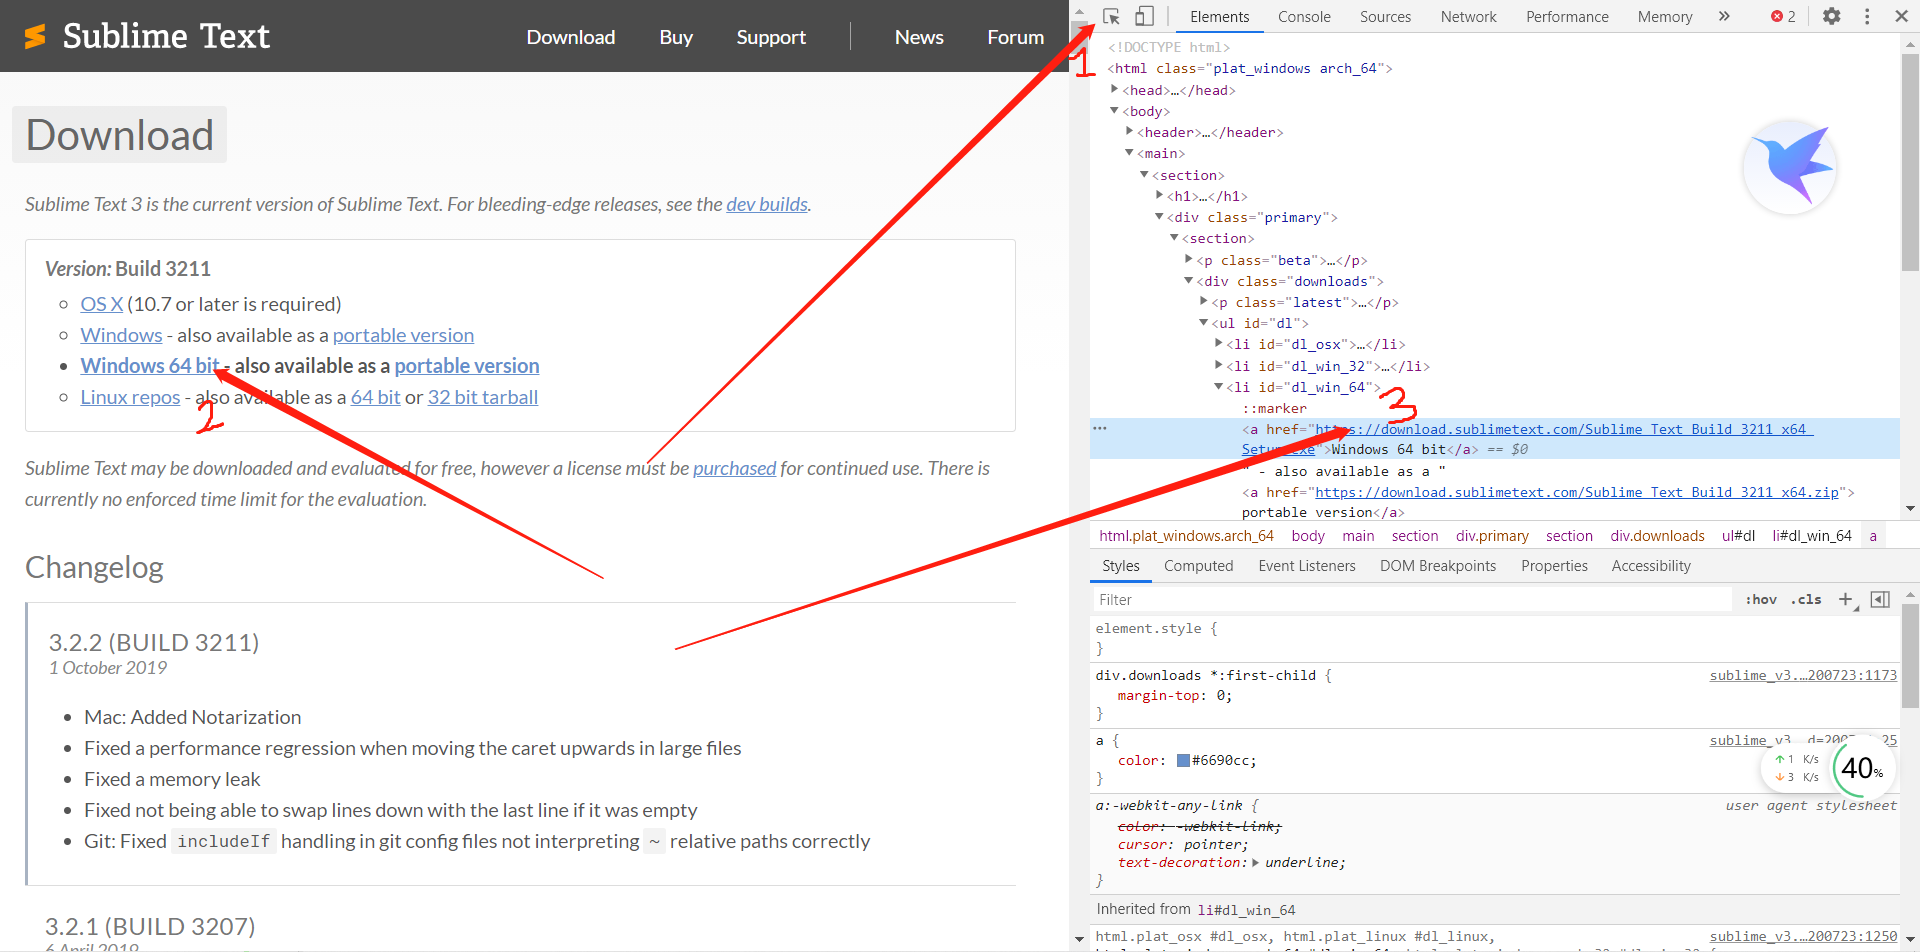
Task: Collapse ul id dl node
Action: tap(1204, 322)
